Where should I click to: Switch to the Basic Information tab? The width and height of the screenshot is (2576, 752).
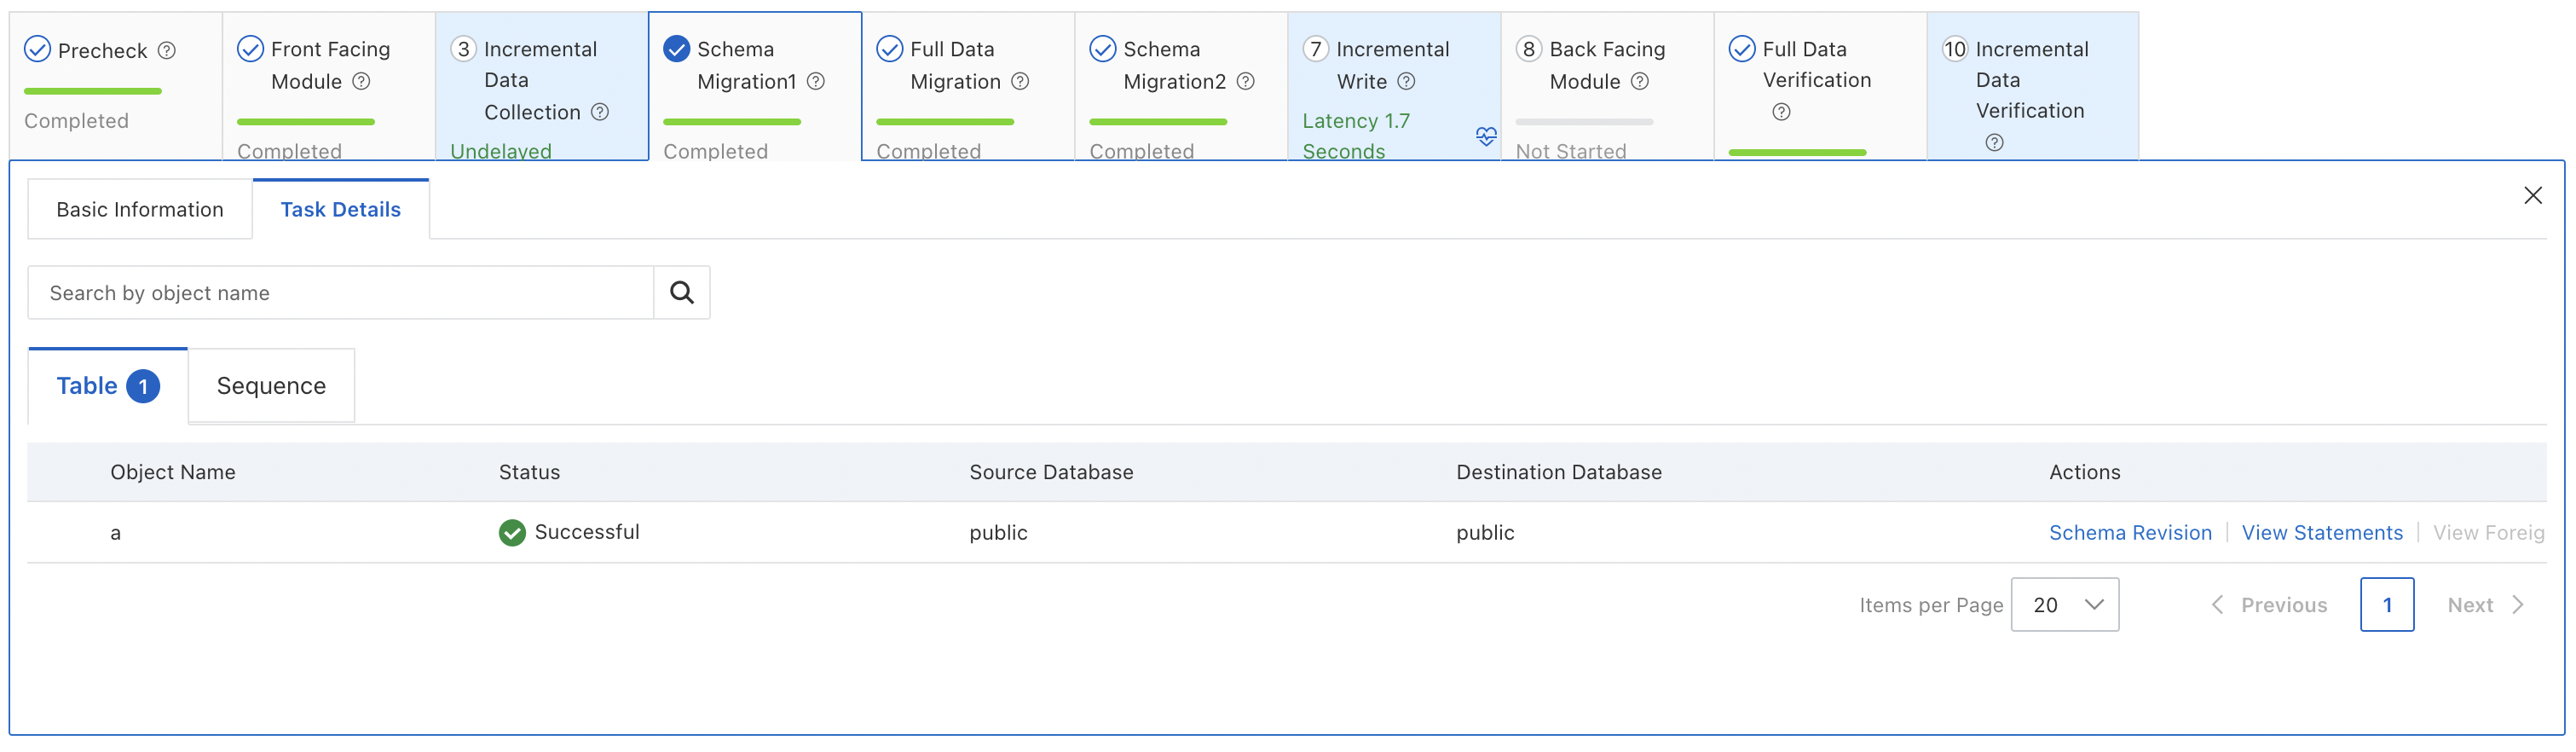click(140, 209)
